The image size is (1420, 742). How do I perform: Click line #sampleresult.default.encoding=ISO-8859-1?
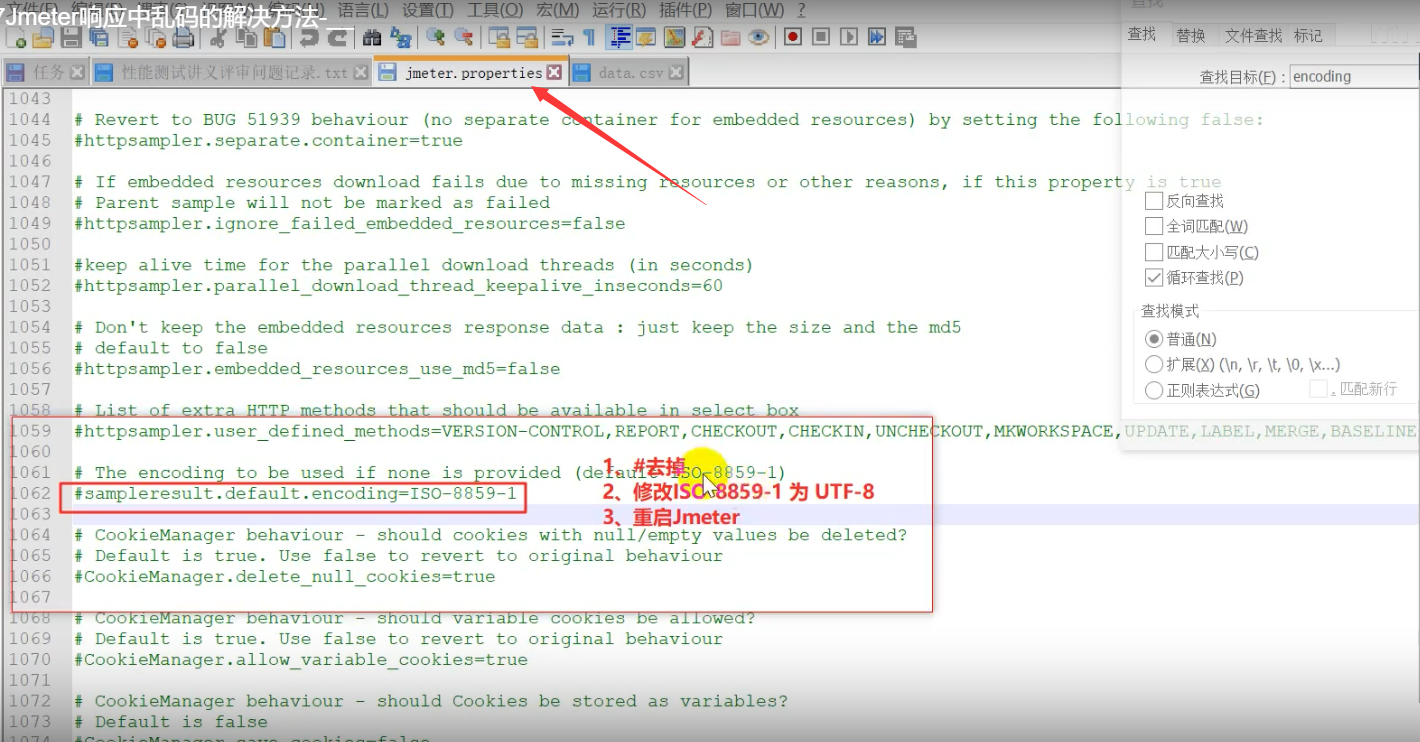[x=295, y=493]
